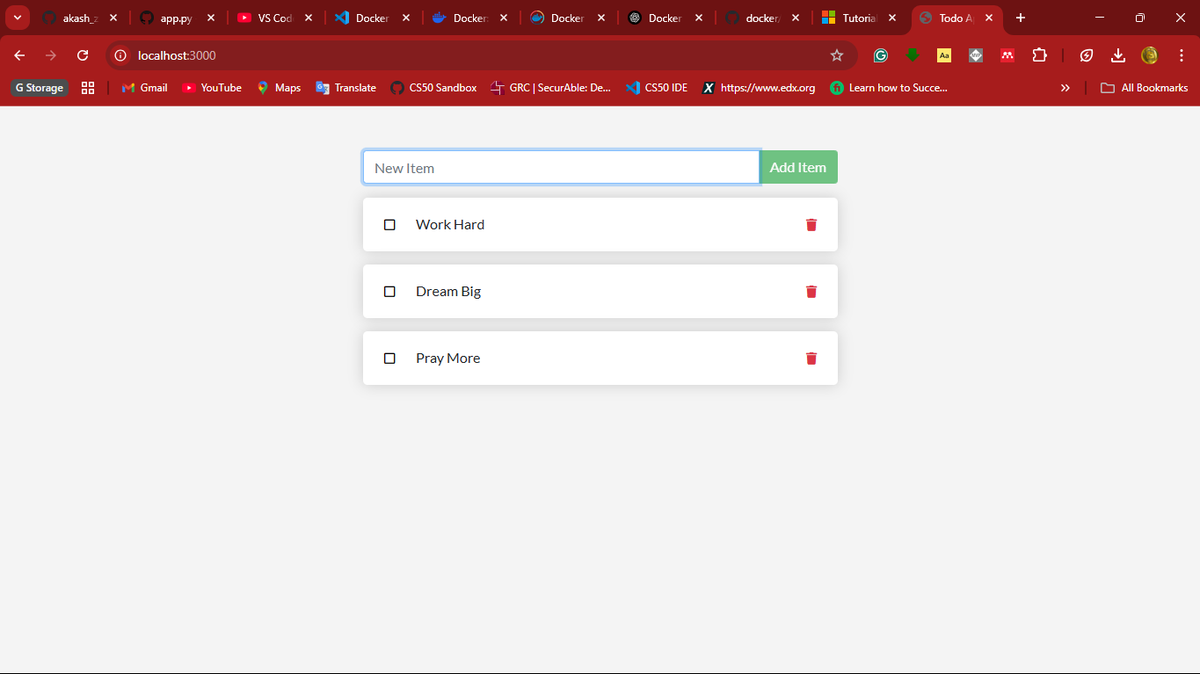Open a new browser tab
This screenshot has width=1200, height=674.
(x=1020, y=18)
